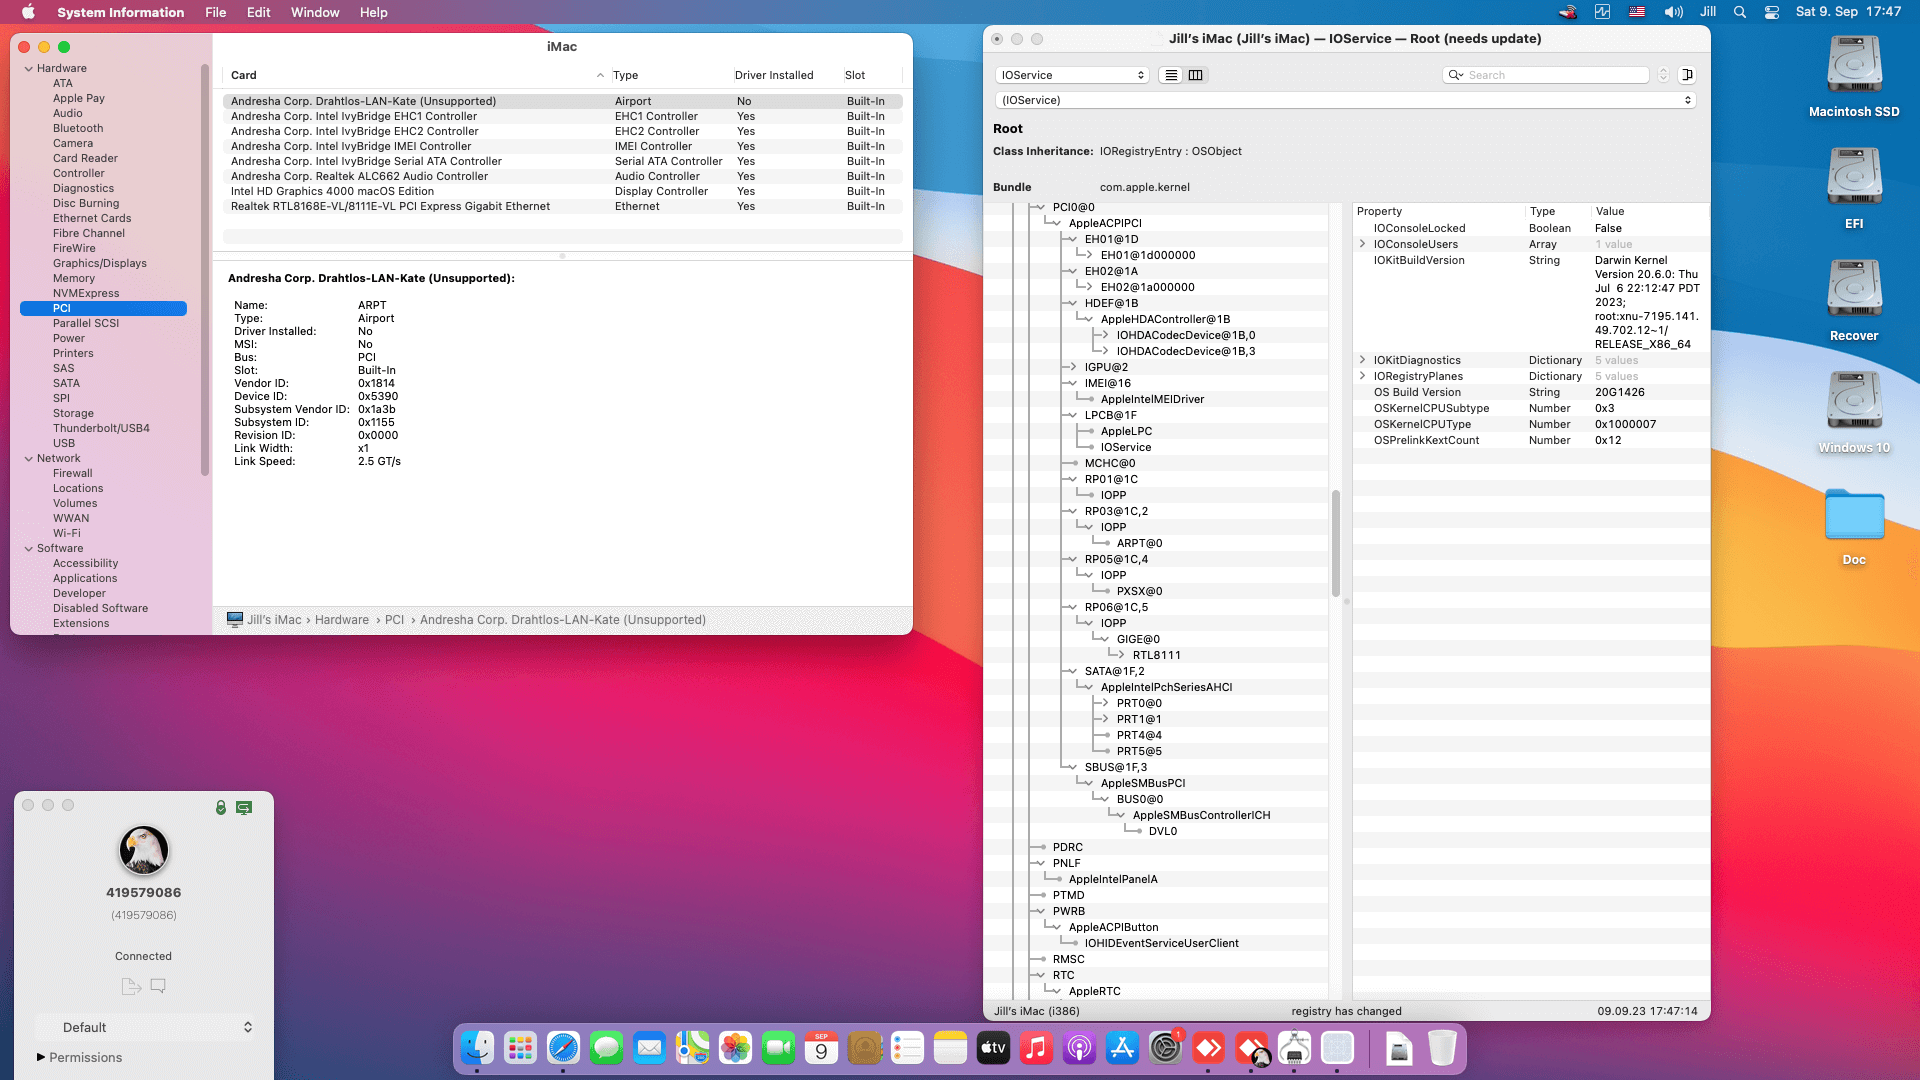Select Graphics/Displays in sidebar
The height and width of the screenshot is (1080, 1920).
[x=100, y=263]
